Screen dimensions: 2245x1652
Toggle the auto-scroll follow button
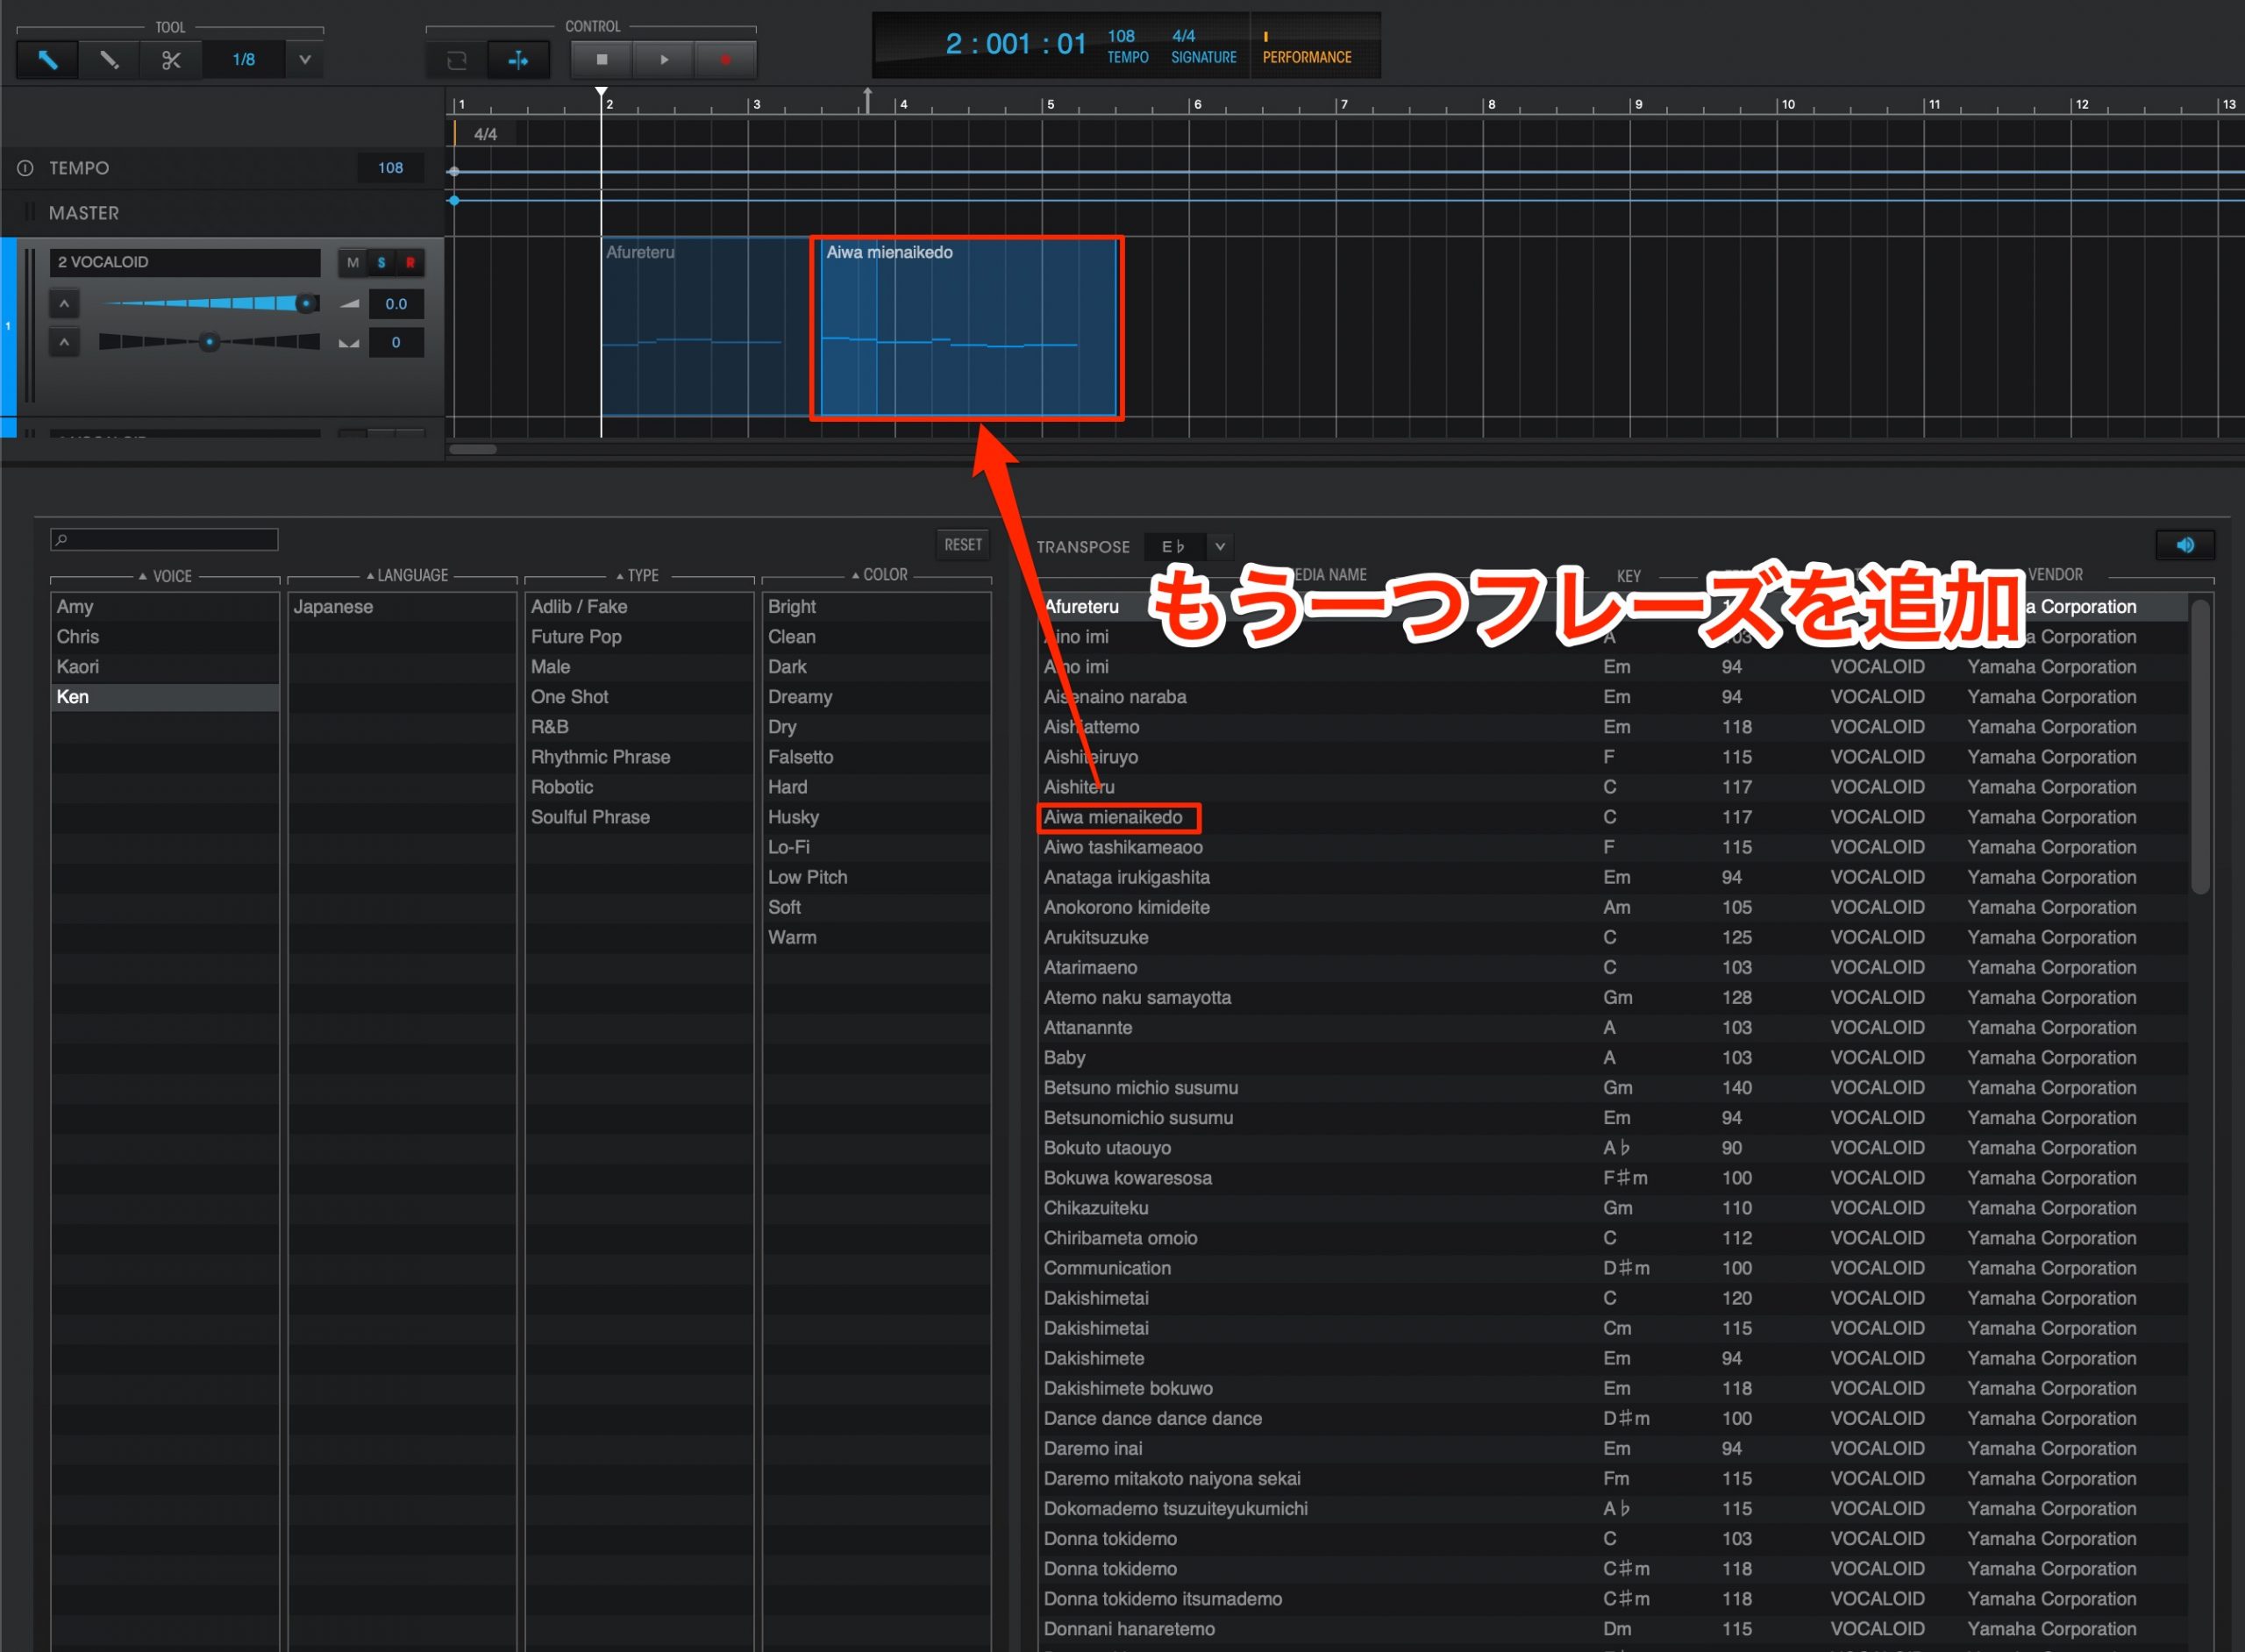click(518, 60)
